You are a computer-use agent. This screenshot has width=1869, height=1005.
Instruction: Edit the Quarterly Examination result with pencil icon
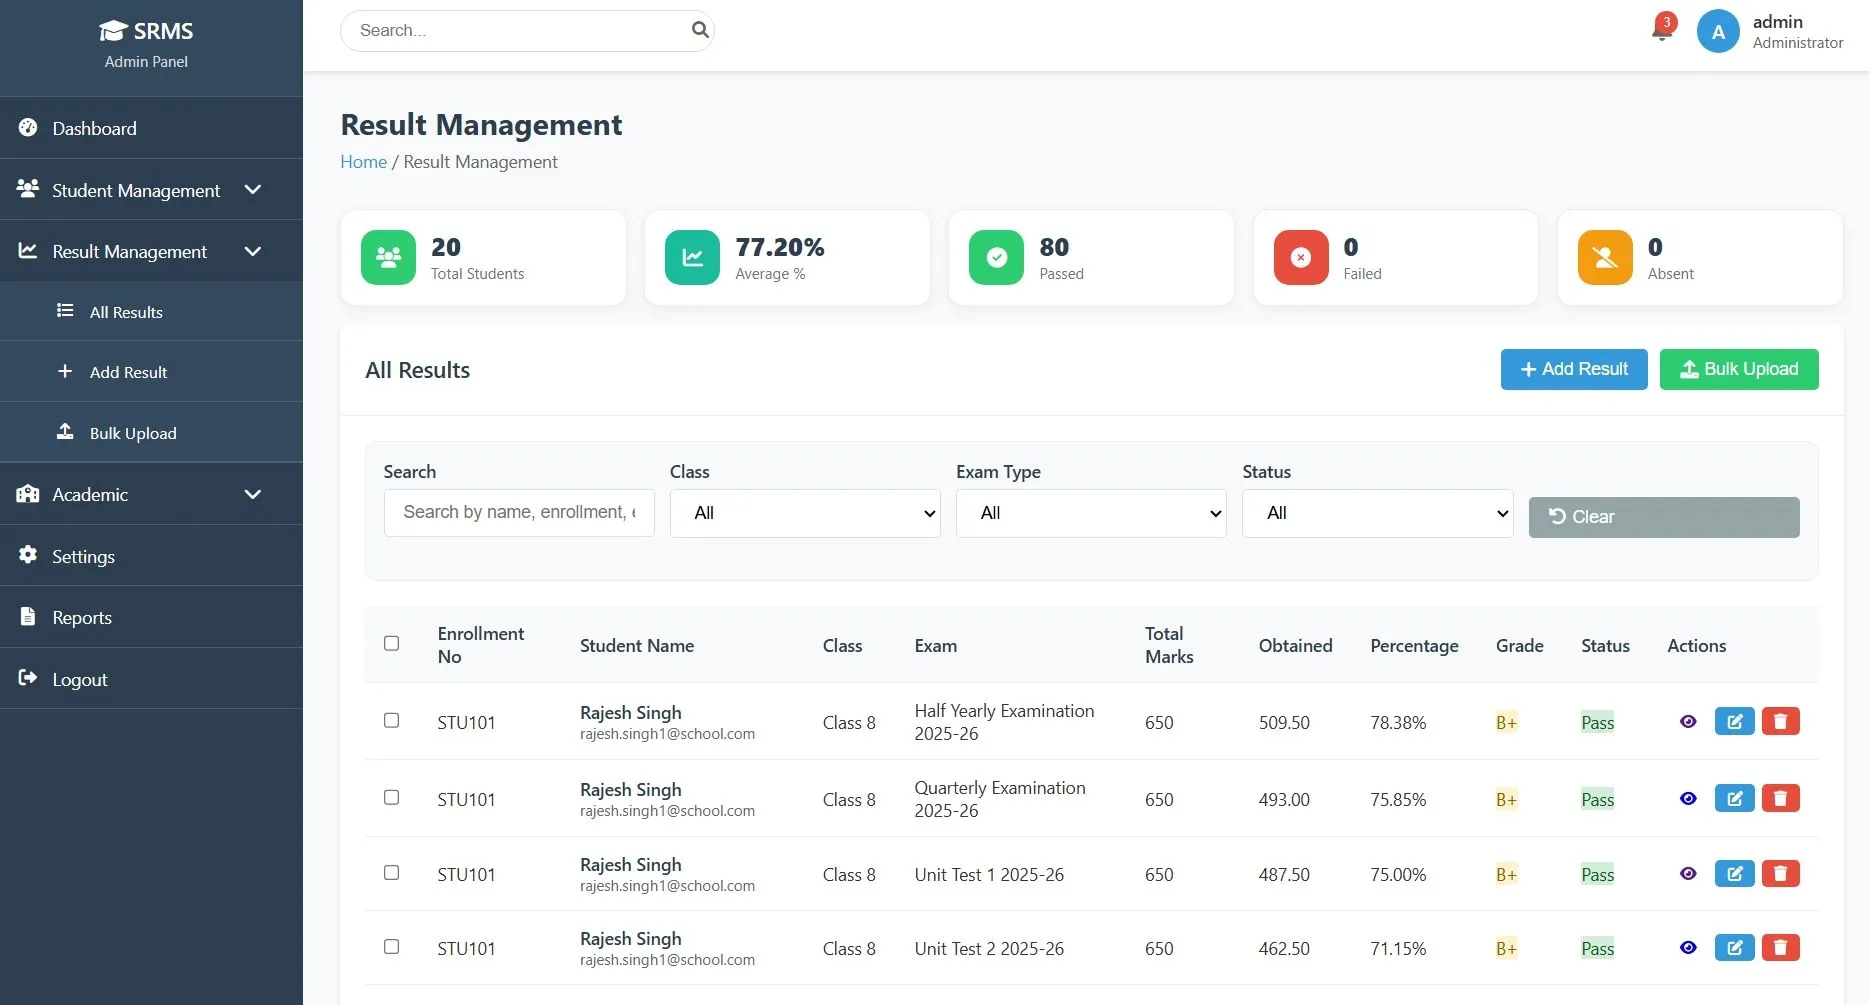click(x=1734, y=798)
